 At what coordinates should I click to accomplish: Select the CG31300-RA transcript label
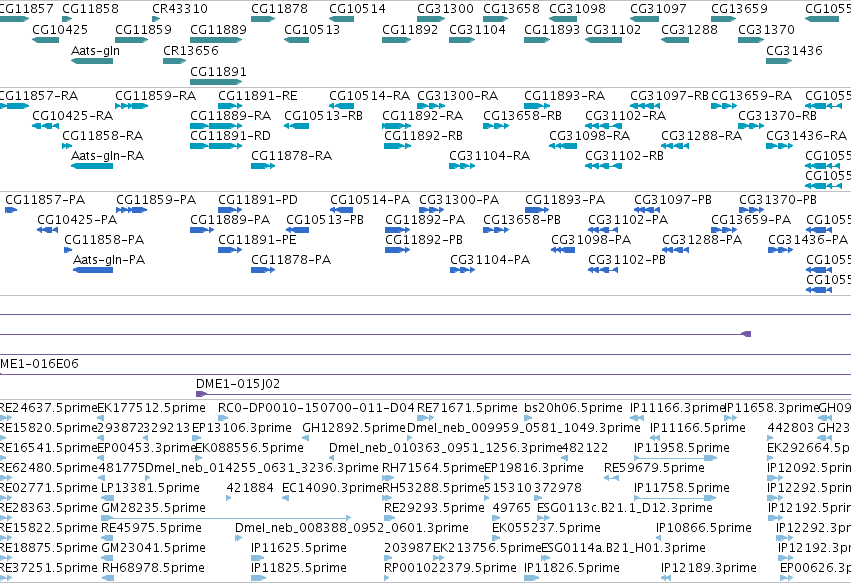click(458, 96)
